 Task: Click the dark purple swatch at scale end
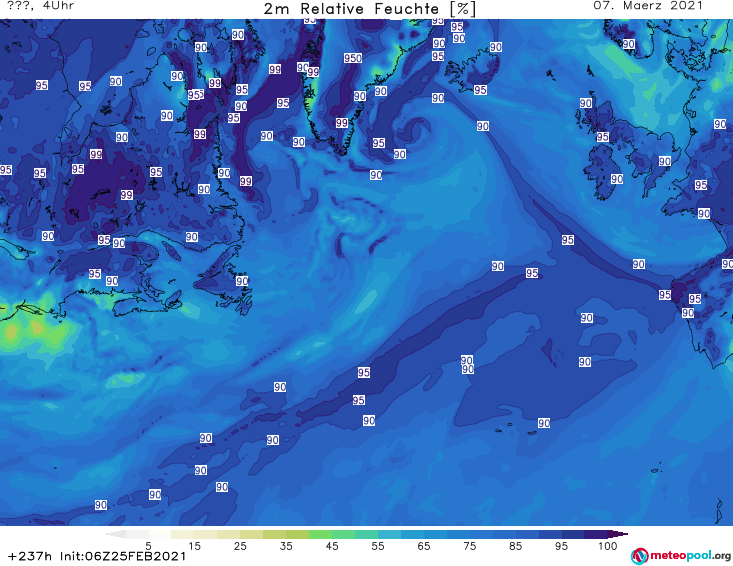[x=617, y=534]
